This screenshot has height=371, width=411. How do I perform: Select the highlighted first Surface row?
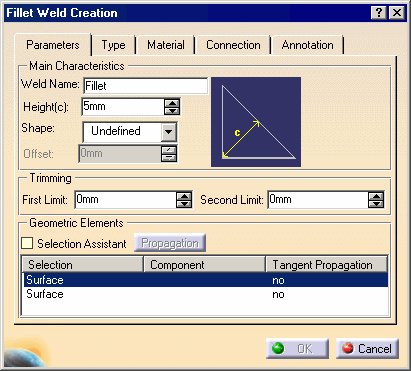click(x=206, y=280)
